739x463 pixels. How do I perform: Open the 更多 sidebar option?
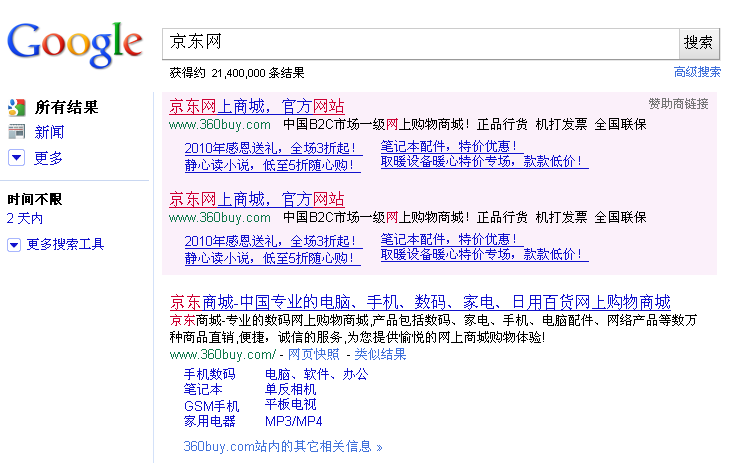point(48,157)
